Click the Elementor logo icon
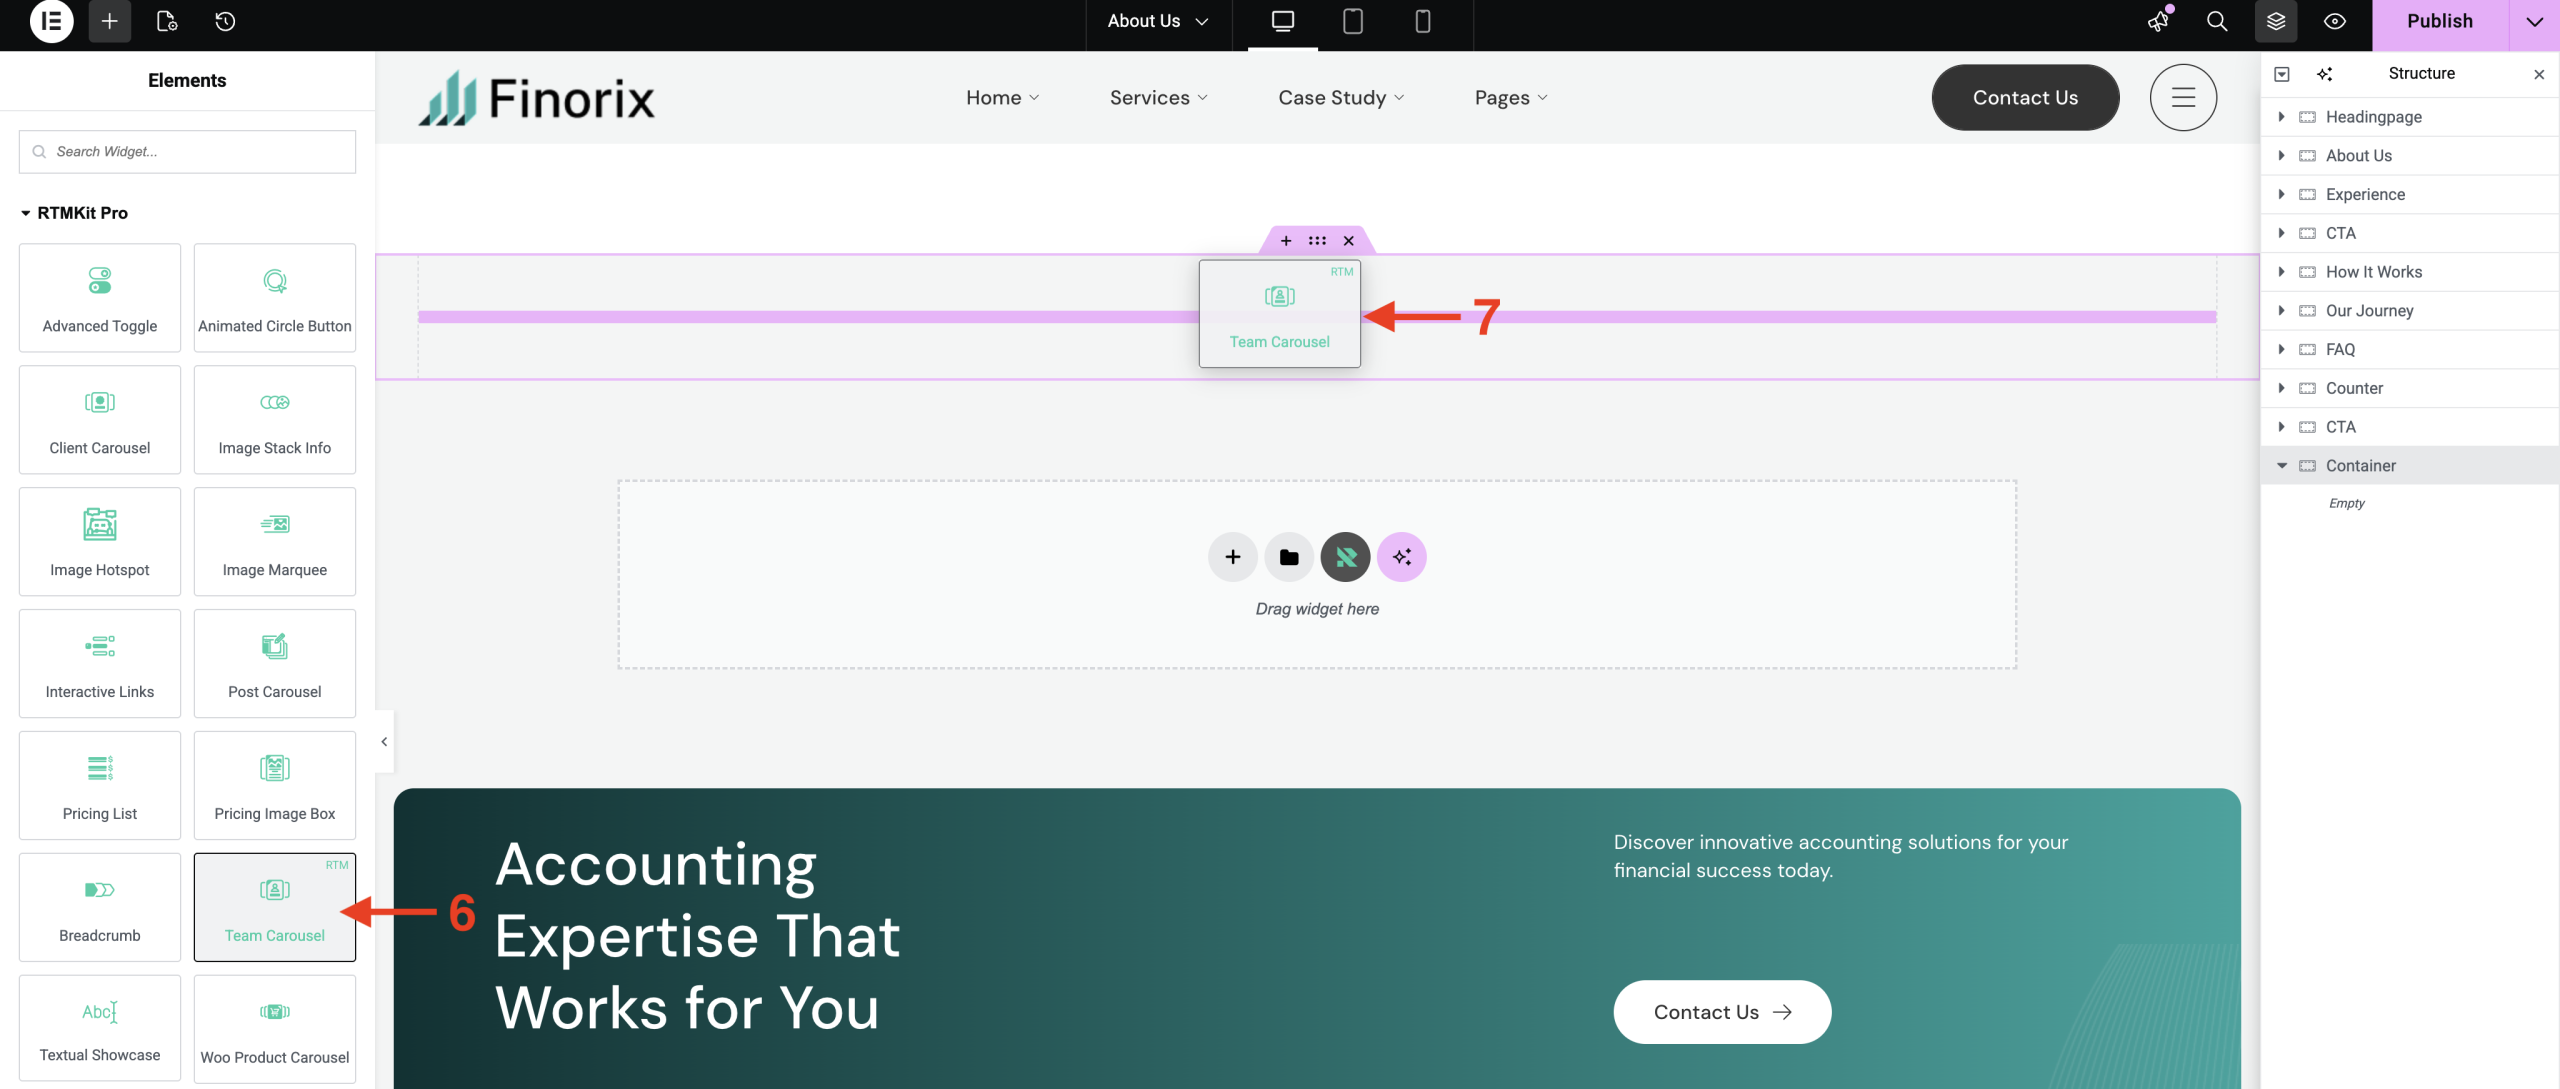 (51, 21)
